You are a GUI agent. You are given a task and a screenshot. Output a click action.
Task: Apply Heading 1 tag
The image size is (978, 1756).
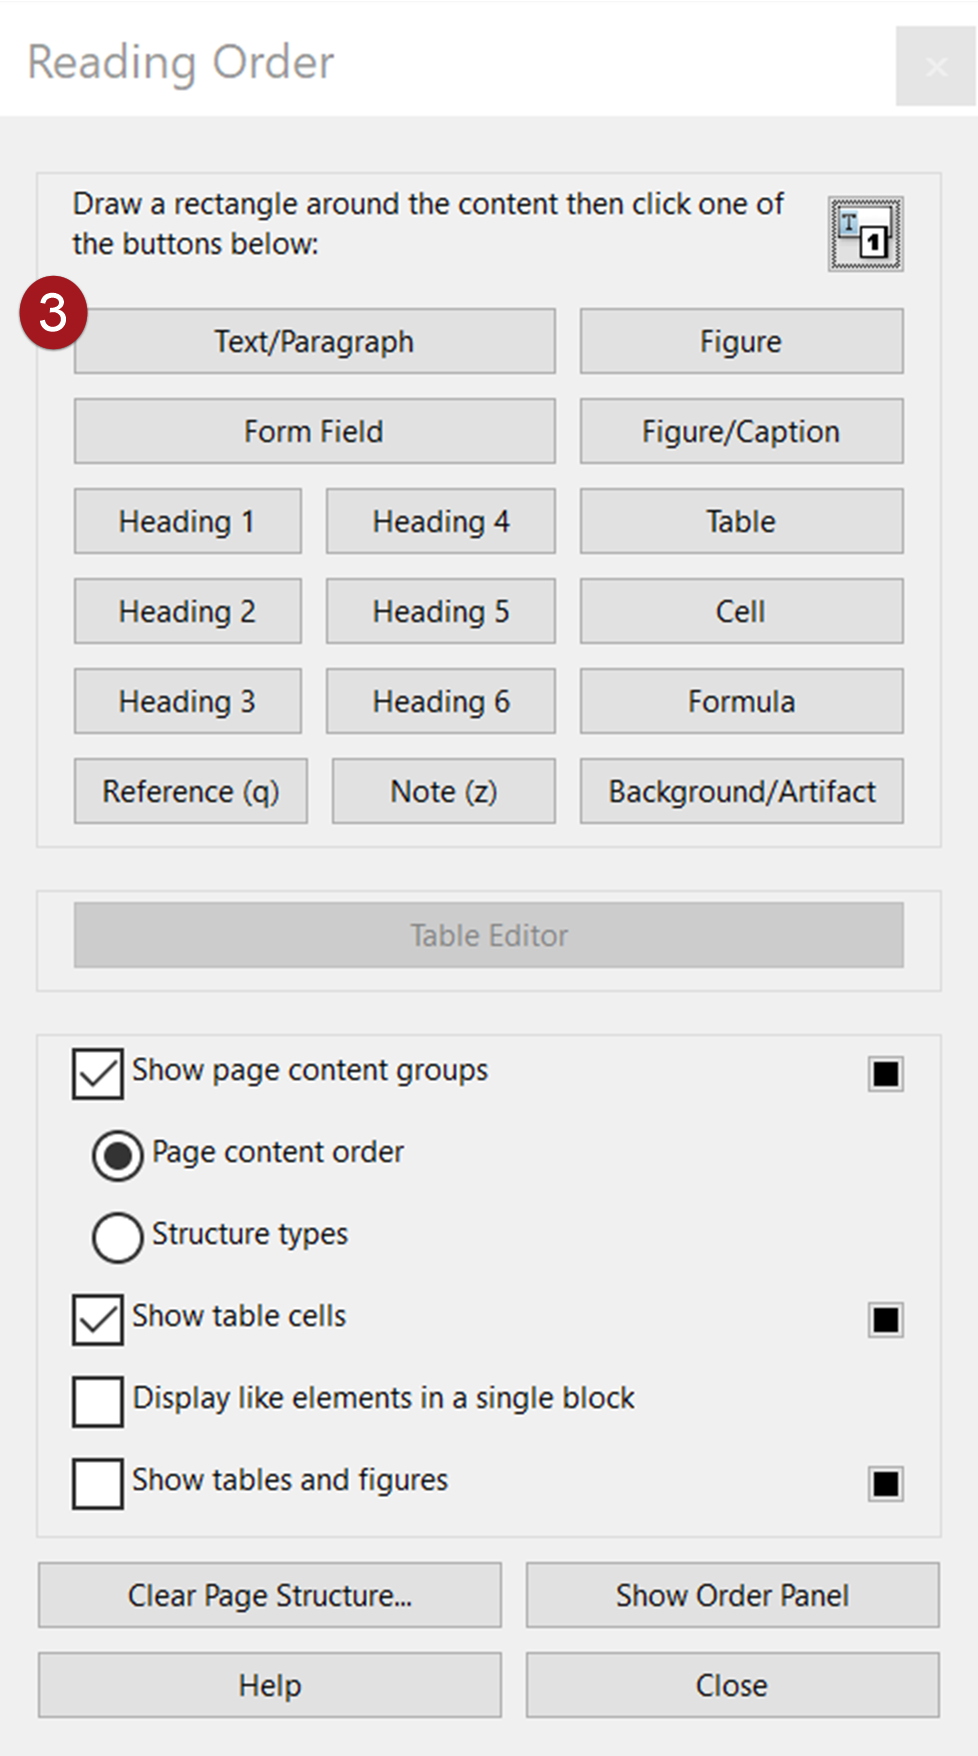click(x=187, y=521)
